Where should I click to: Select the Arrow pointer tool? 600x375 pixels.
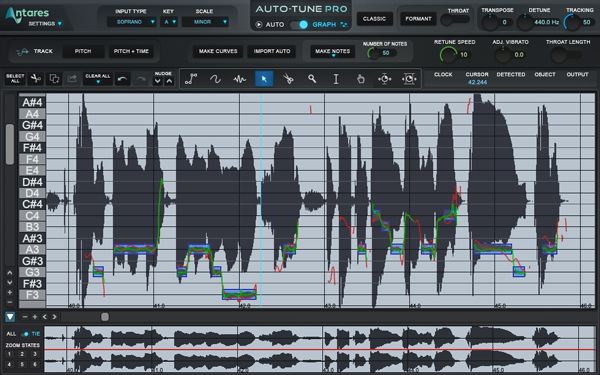click(x=264, y=79)
